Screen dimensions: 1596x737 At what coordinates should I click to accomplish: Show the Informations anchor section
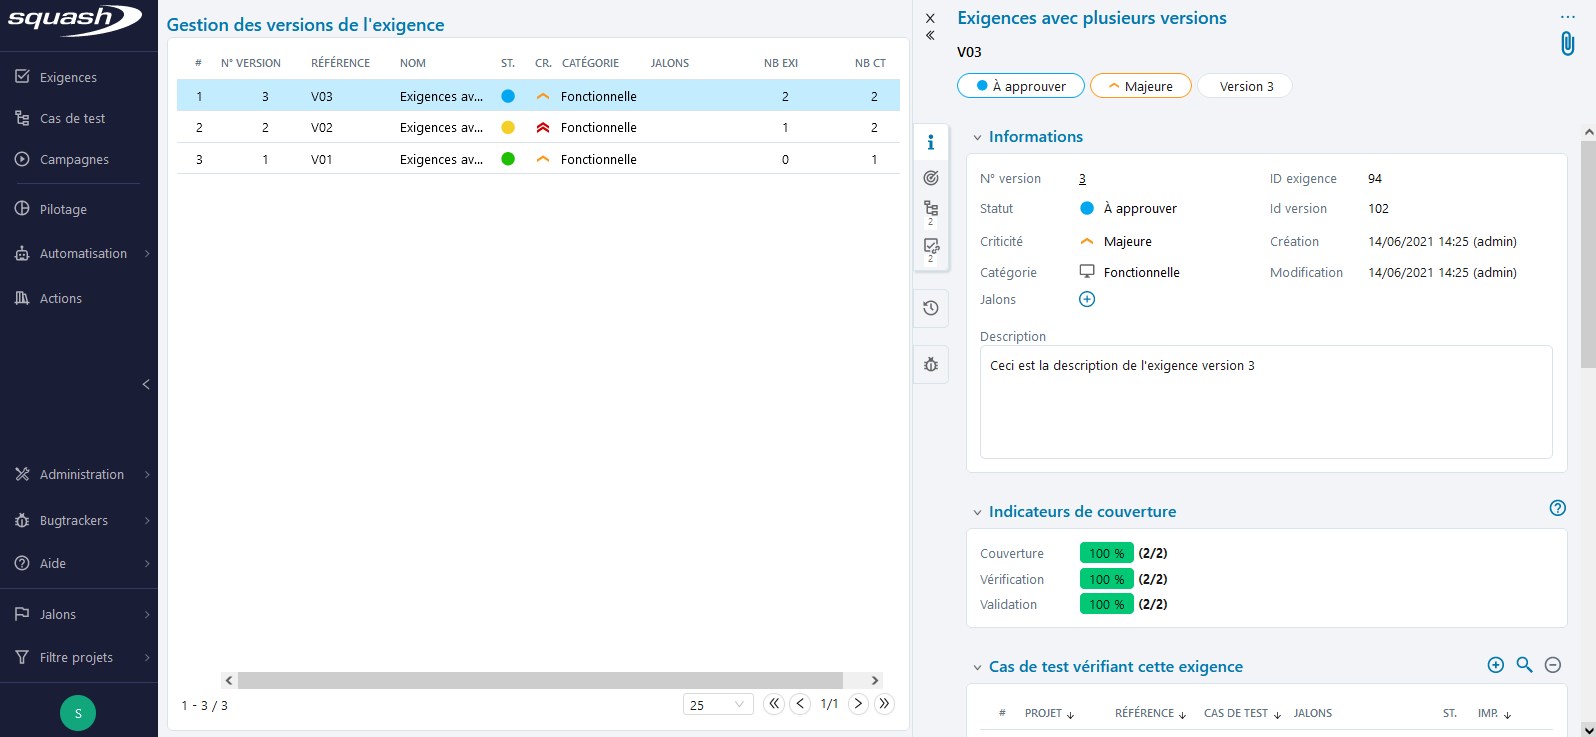[x=931, y=142]
